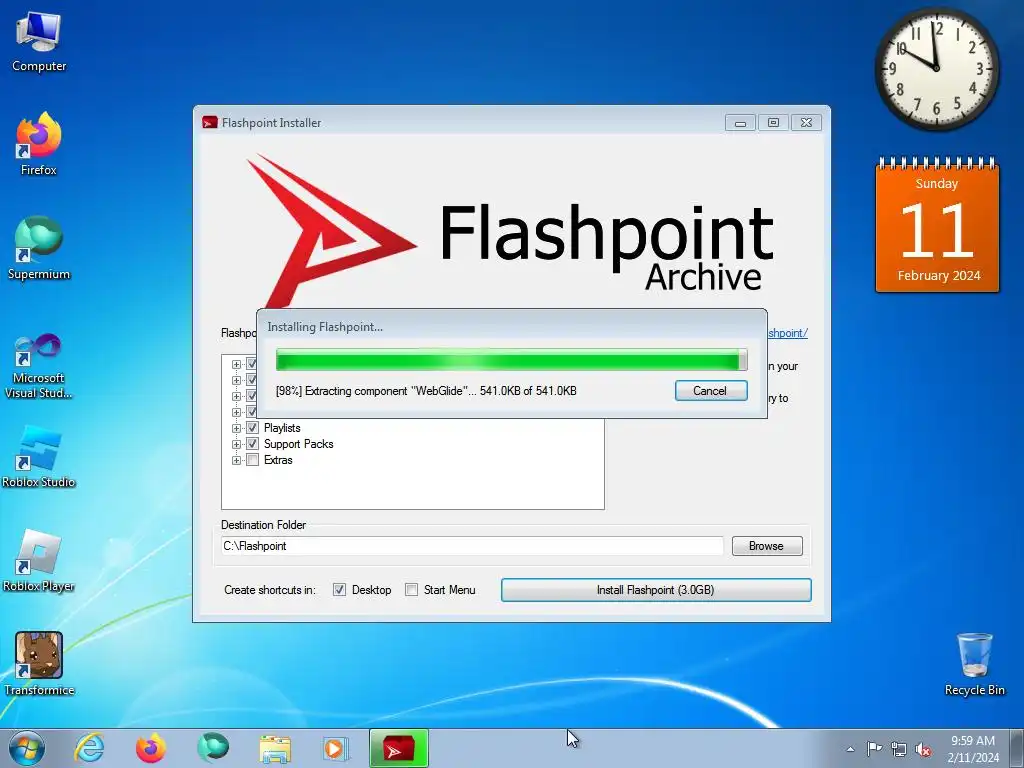Image resolution: width=1024 pixels, height=768 pixels.
Task: Enable the Extras checkbox
Action: pyautogui.click(x=252, y=460)
